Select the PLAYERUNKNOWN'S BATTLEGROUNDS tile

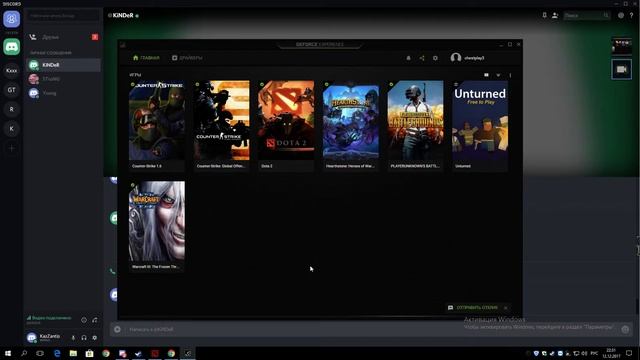pos(415,125)
